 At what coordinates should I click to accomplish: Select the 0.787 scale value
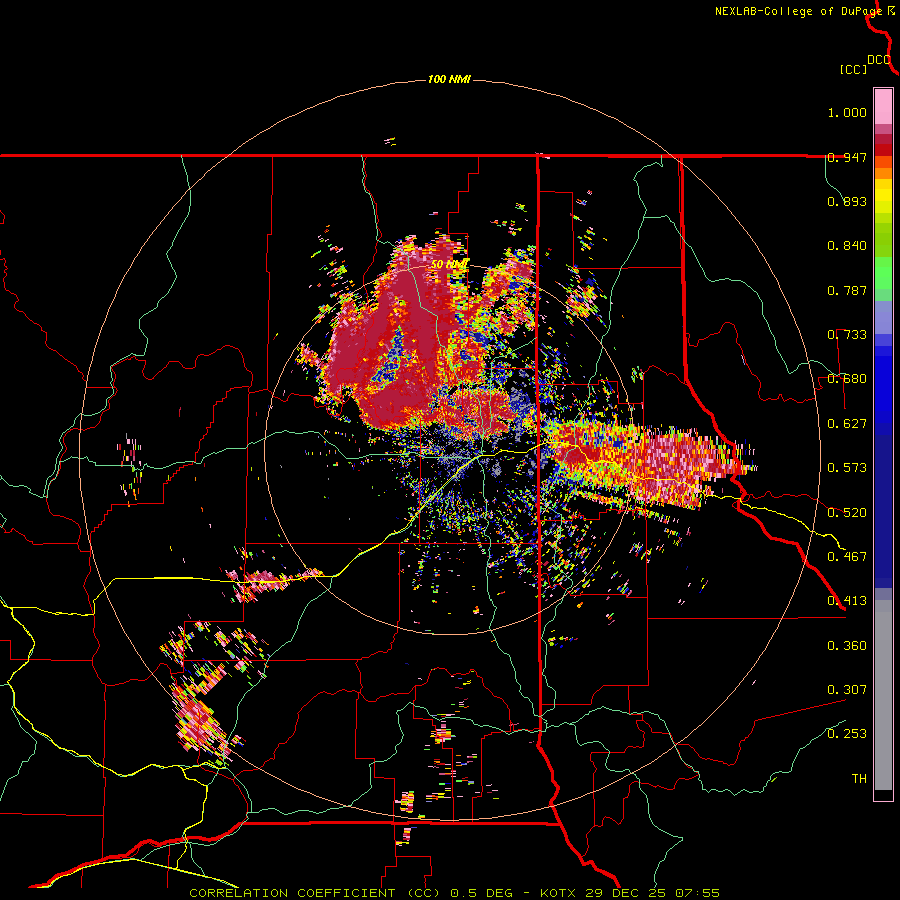(x=847, y=290)
